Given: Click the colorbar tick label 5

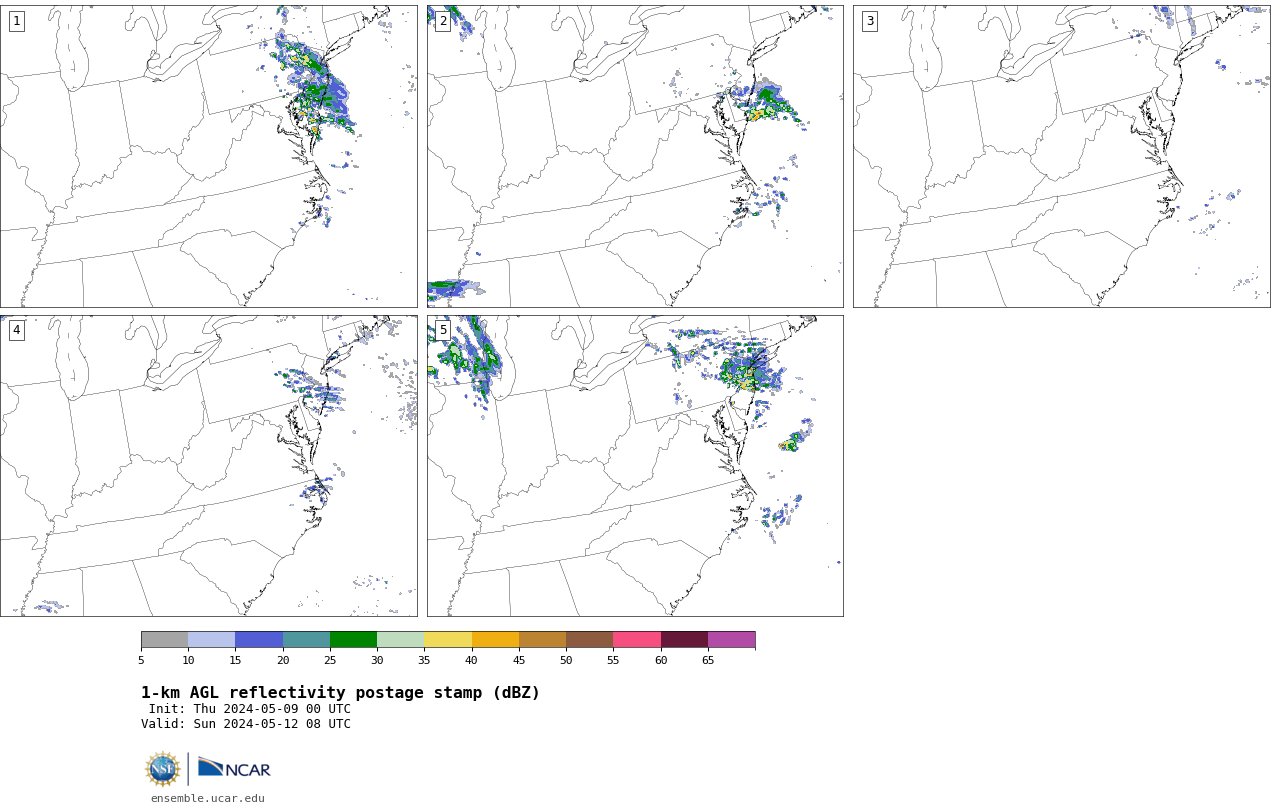Looking at the screenshot, I should click(x=141, y=660).
